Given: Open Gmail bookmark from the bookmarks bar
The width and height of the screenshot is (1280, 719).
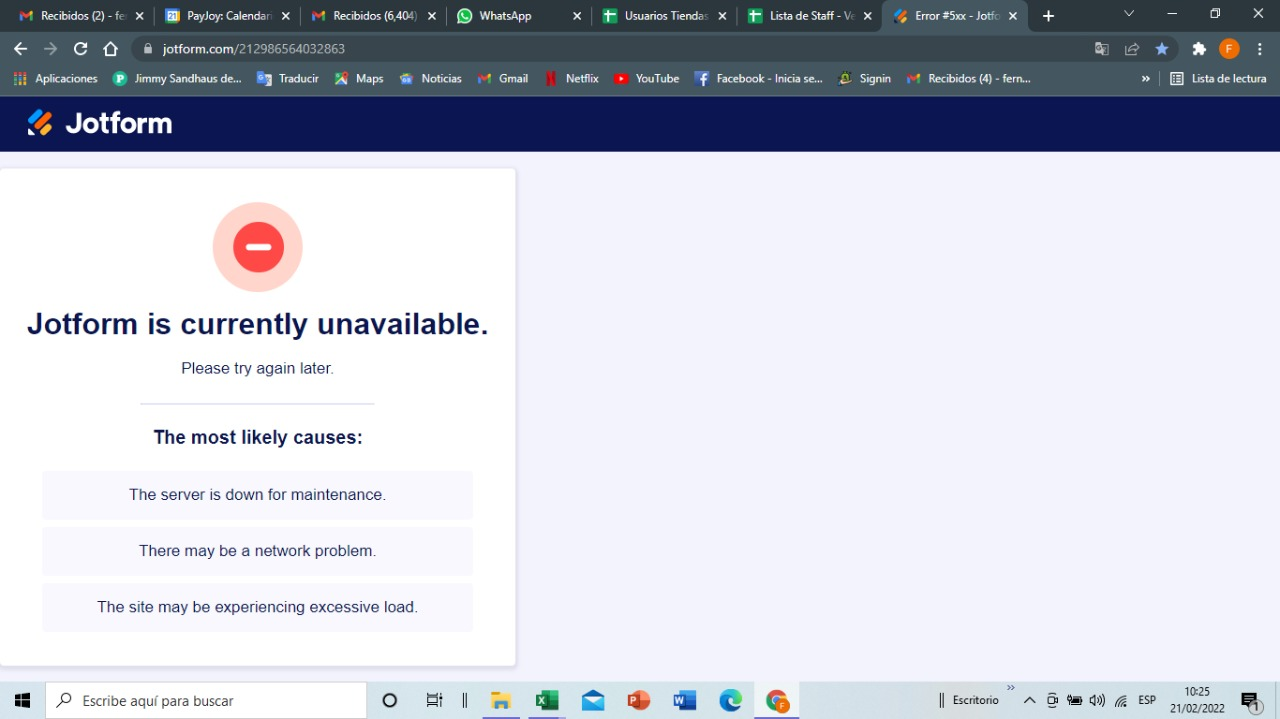Looking at the screenshot, I should click(x=502, y=78).
